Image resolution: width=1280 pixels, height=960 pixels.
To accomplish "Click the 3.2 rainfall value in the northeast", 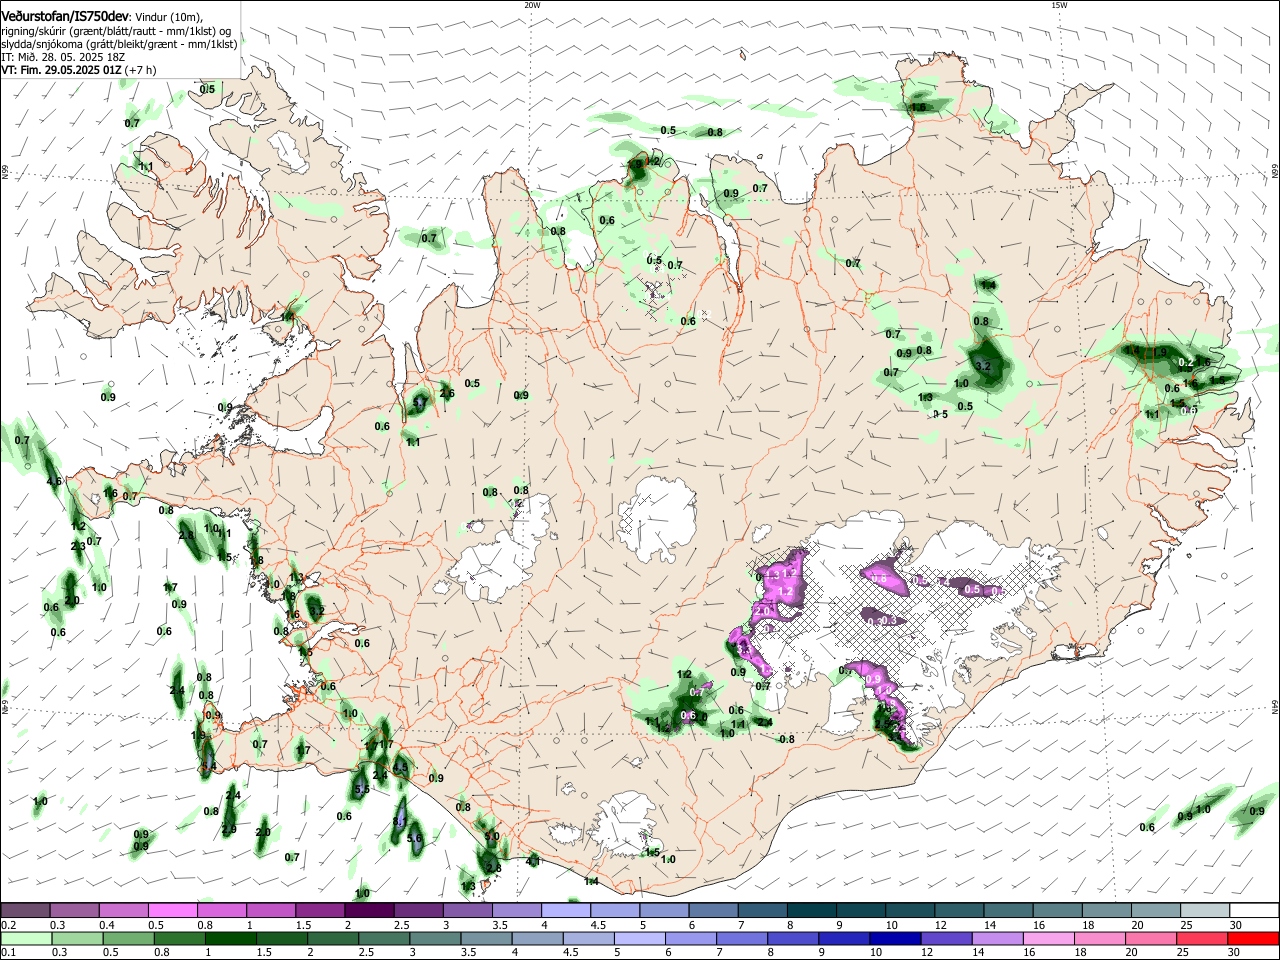I will click(x=982, y=366).
